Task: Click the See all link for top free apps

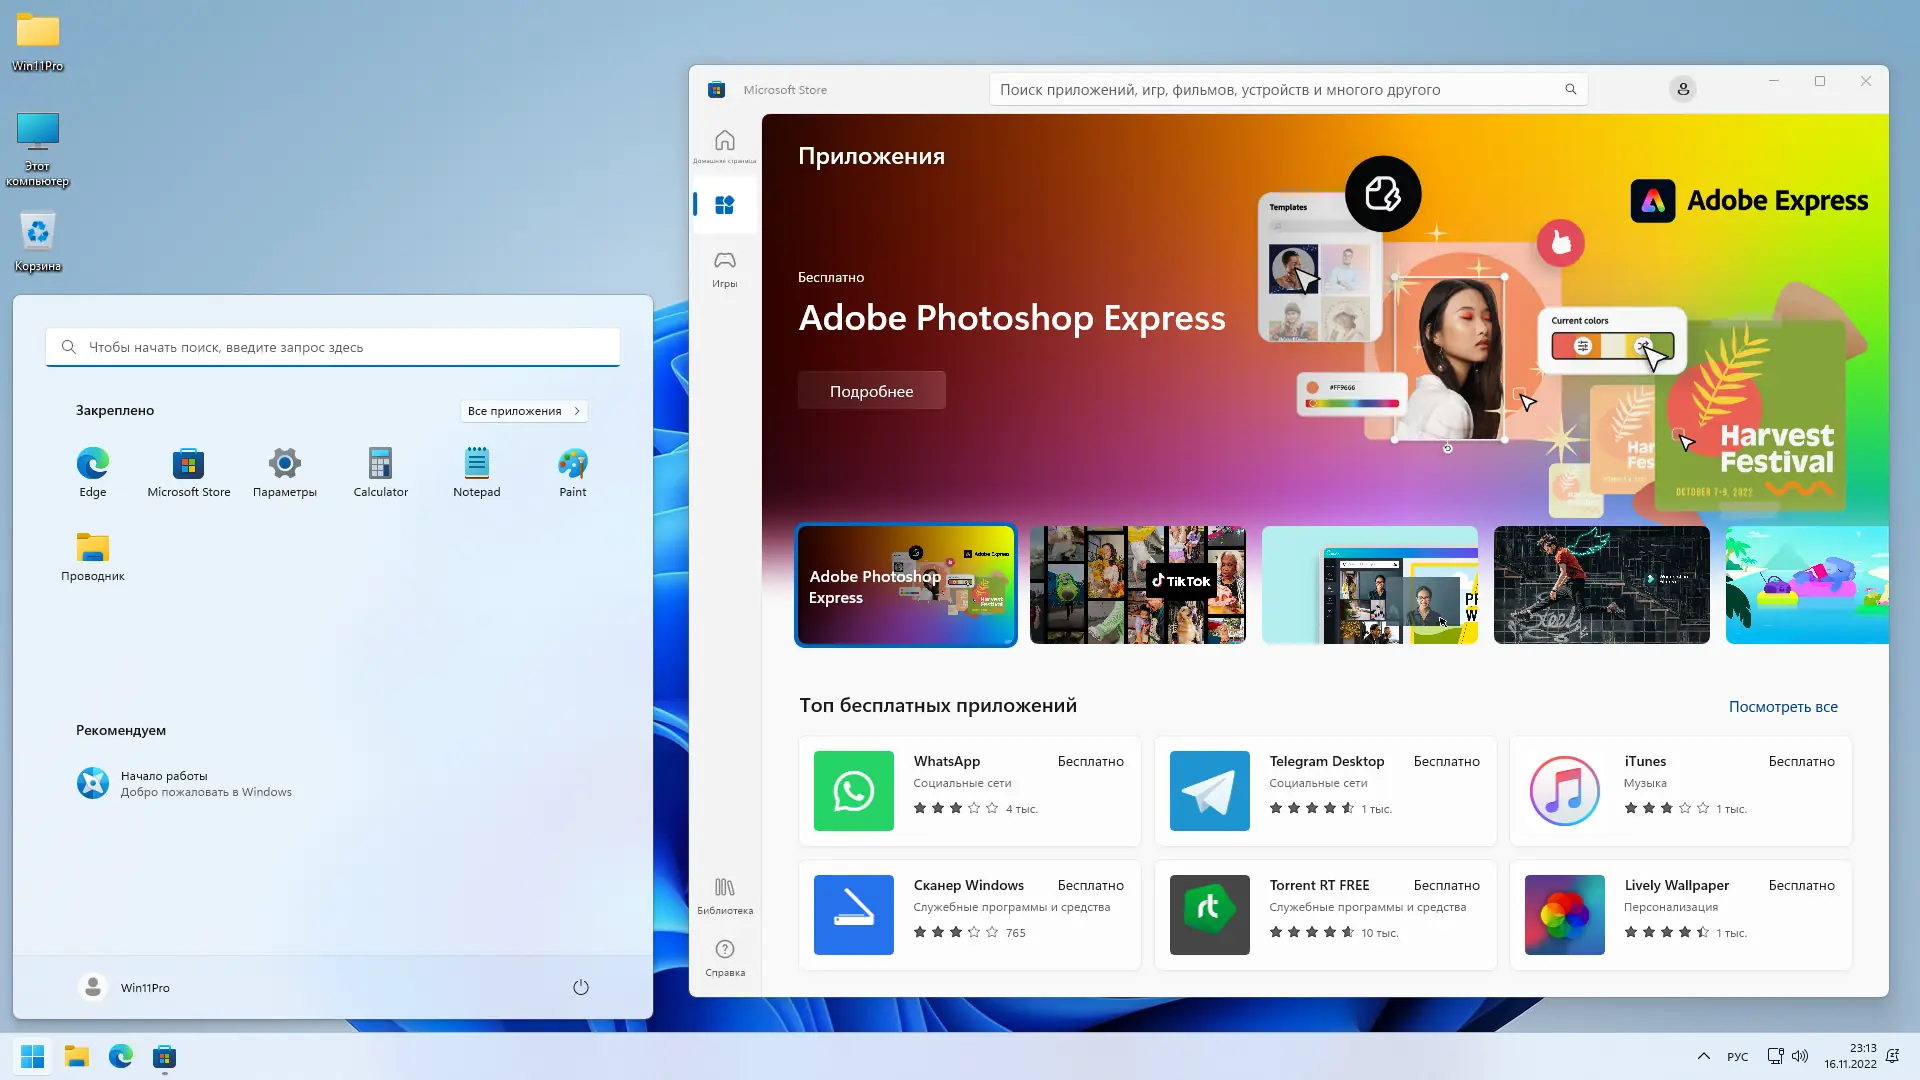Action: [x=1782, y=707]
